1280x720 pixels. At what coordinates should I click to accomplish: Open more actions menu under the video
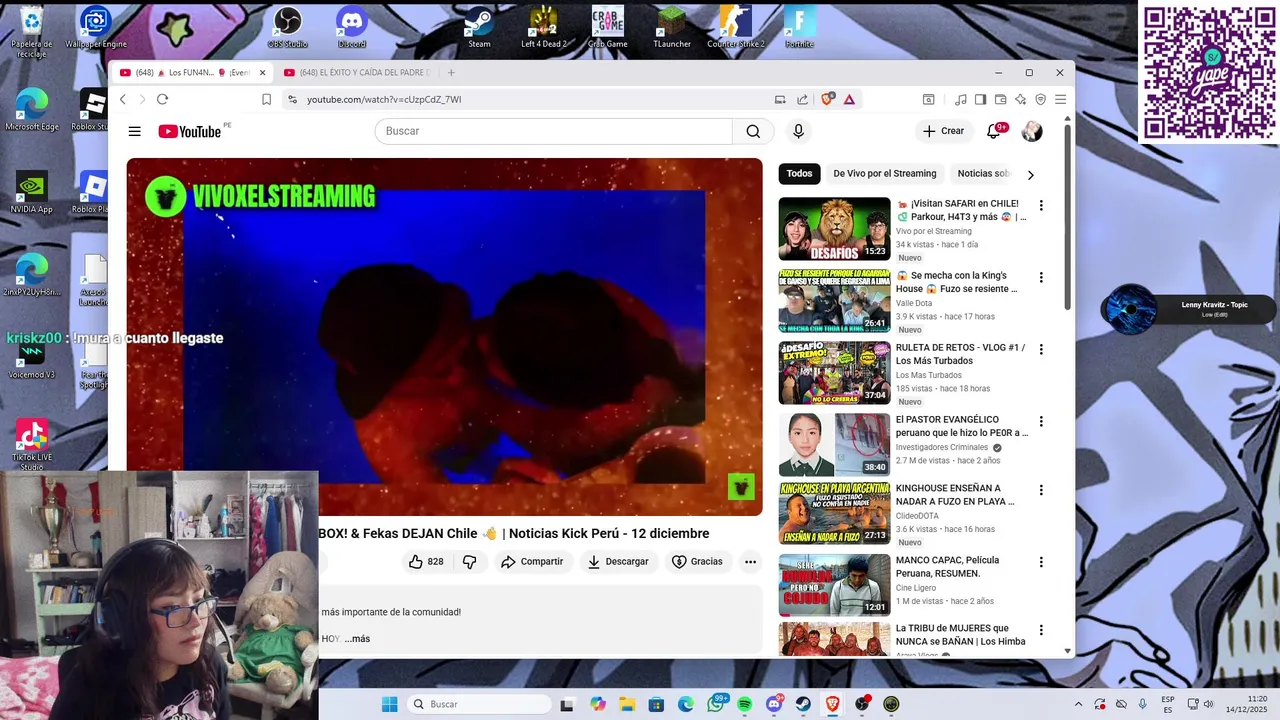(750, 562)
